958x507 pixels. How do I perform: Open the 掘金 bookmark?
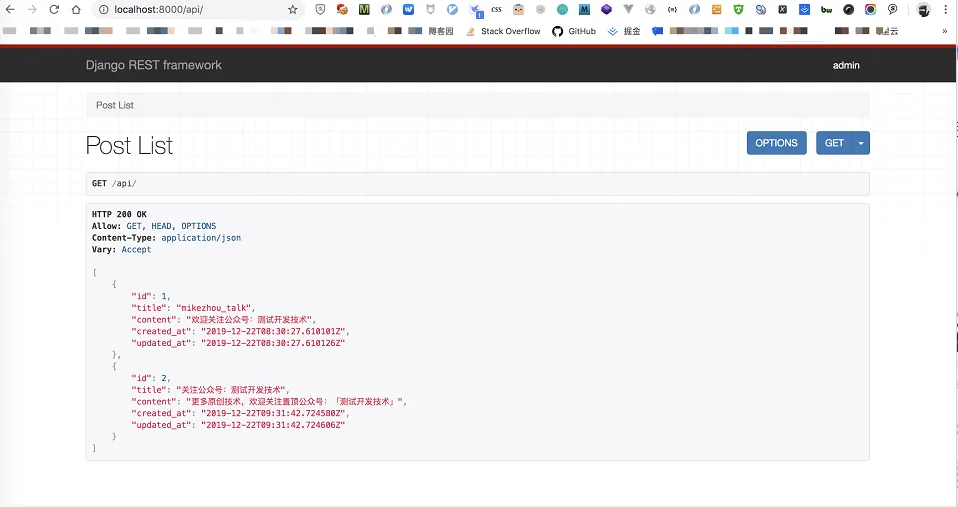click(624, 31)
